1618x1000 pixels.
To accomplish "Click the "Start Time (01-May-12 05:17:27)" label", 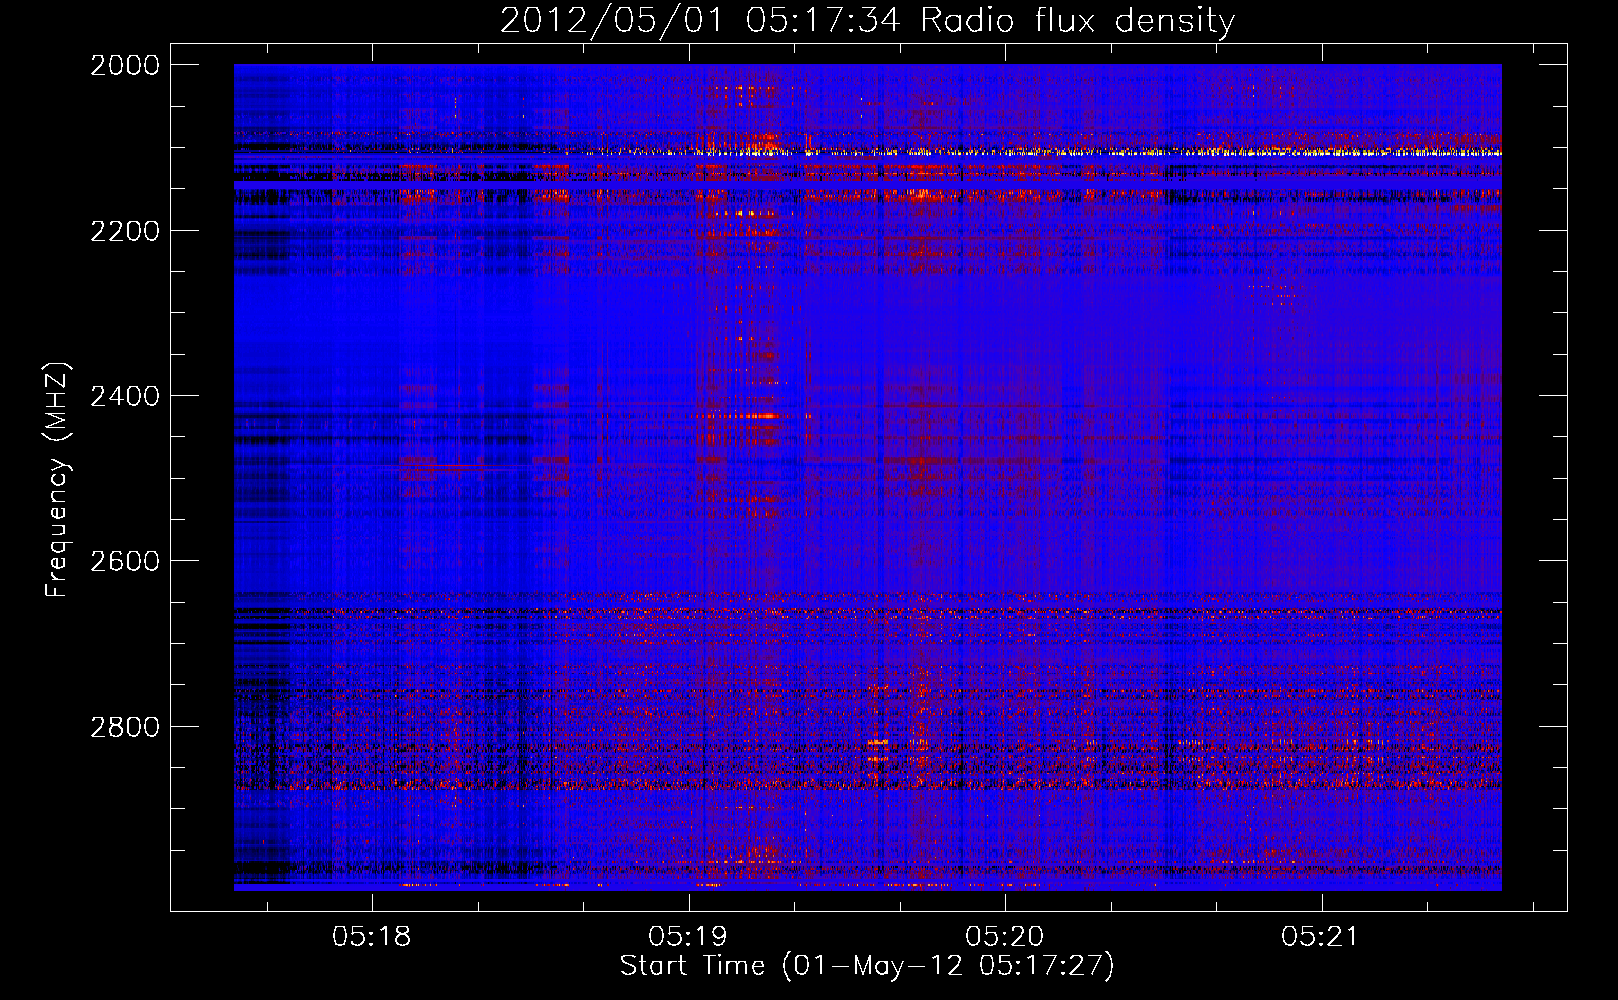I will click(x=867, y=966).
